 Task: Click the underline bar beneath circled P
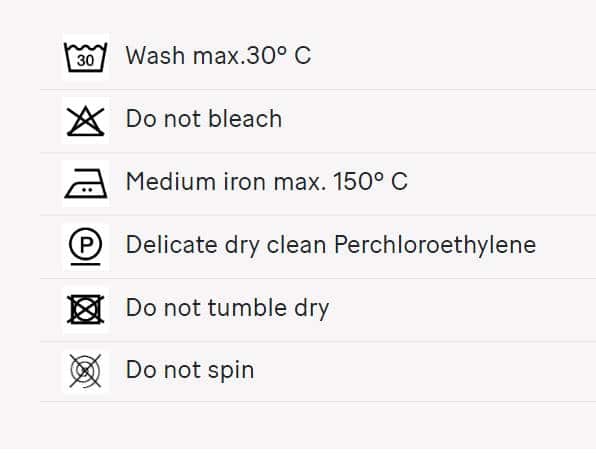coord(86,264)
